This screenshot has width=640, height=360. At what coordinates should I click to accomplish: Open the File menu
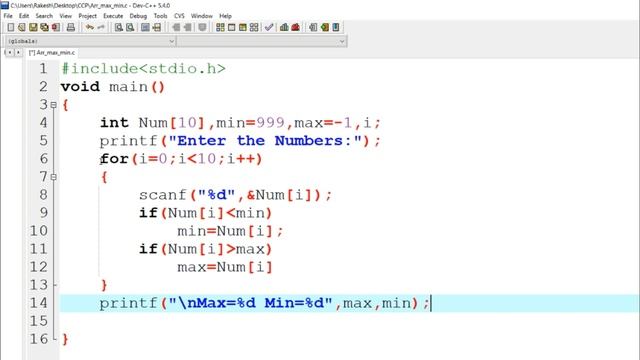(x=8, y=16)
